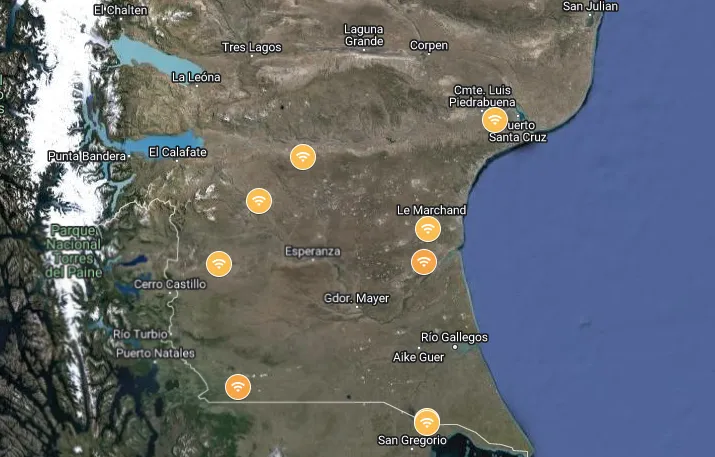Viewport: 715px width, 457px height.
Task: Select the Wi-Fi marker northeast of Gdor. Mayer
Action: click(x=424, y=262)
